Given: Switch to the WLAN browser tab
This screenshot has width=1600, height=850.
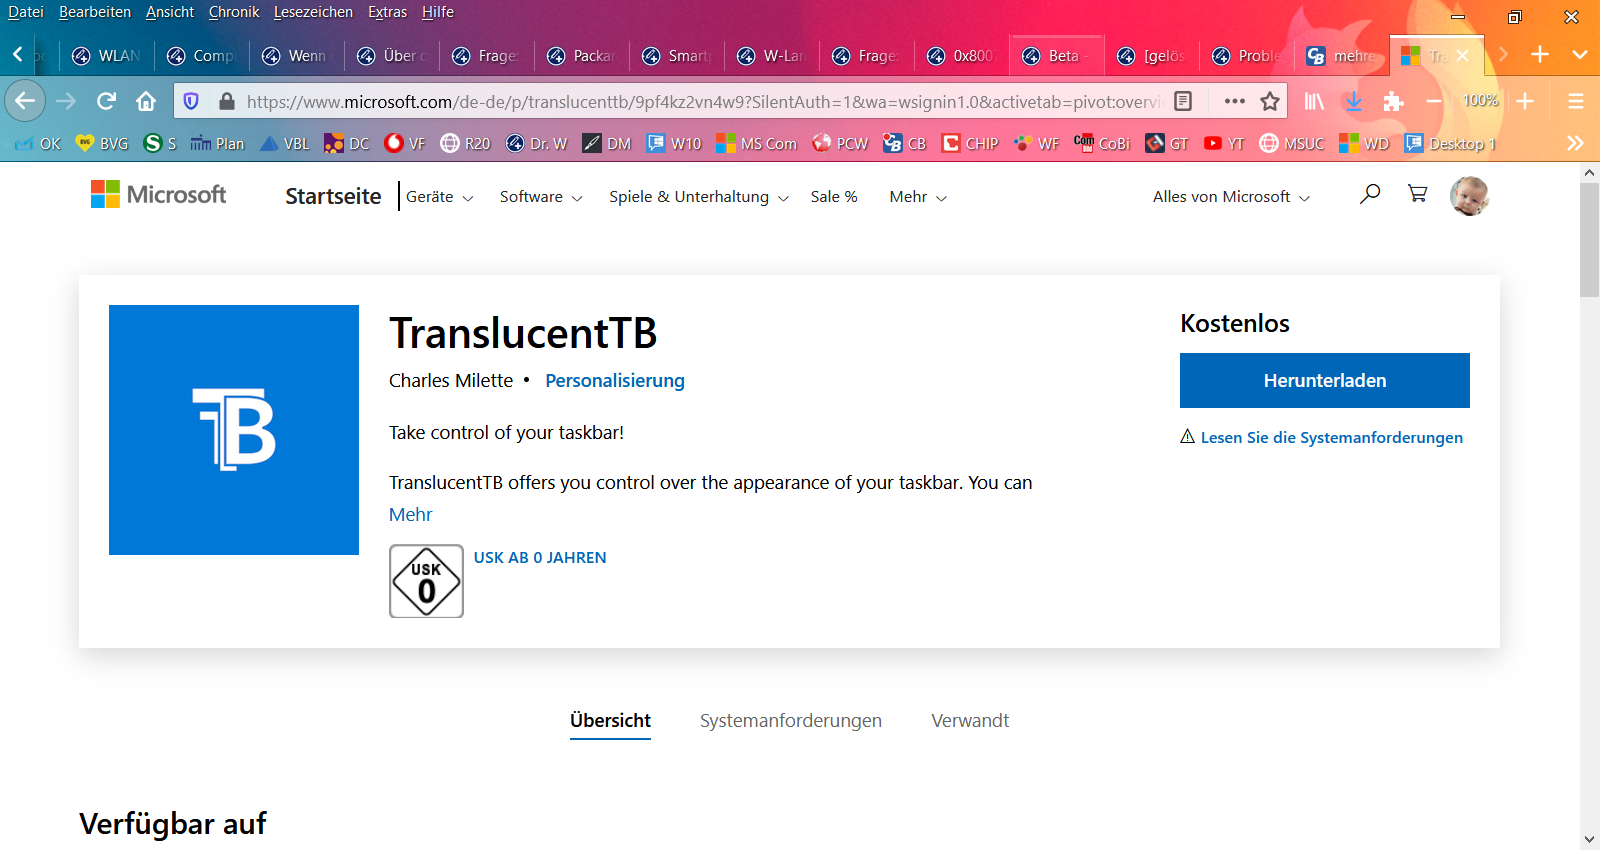Looking at the screenshot, I should click(x=107, y=55).
